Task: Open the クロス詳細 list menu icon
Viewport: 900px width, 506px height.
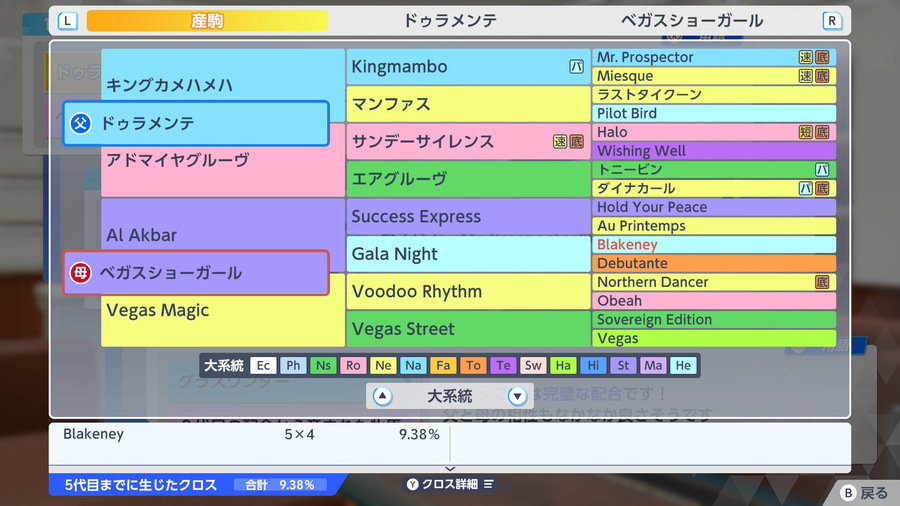Action: [x=488, y=485]
